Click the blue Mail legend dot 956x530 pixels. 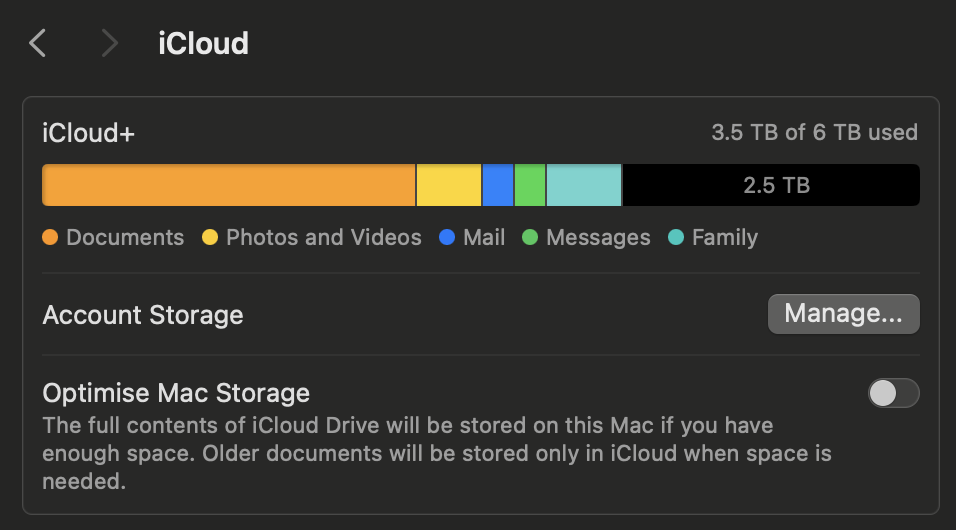(447, 238)
